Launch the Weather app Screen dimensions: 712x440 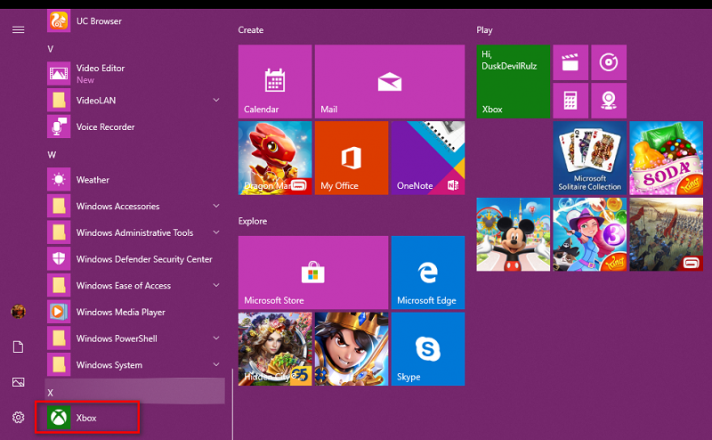pos(135,180)
